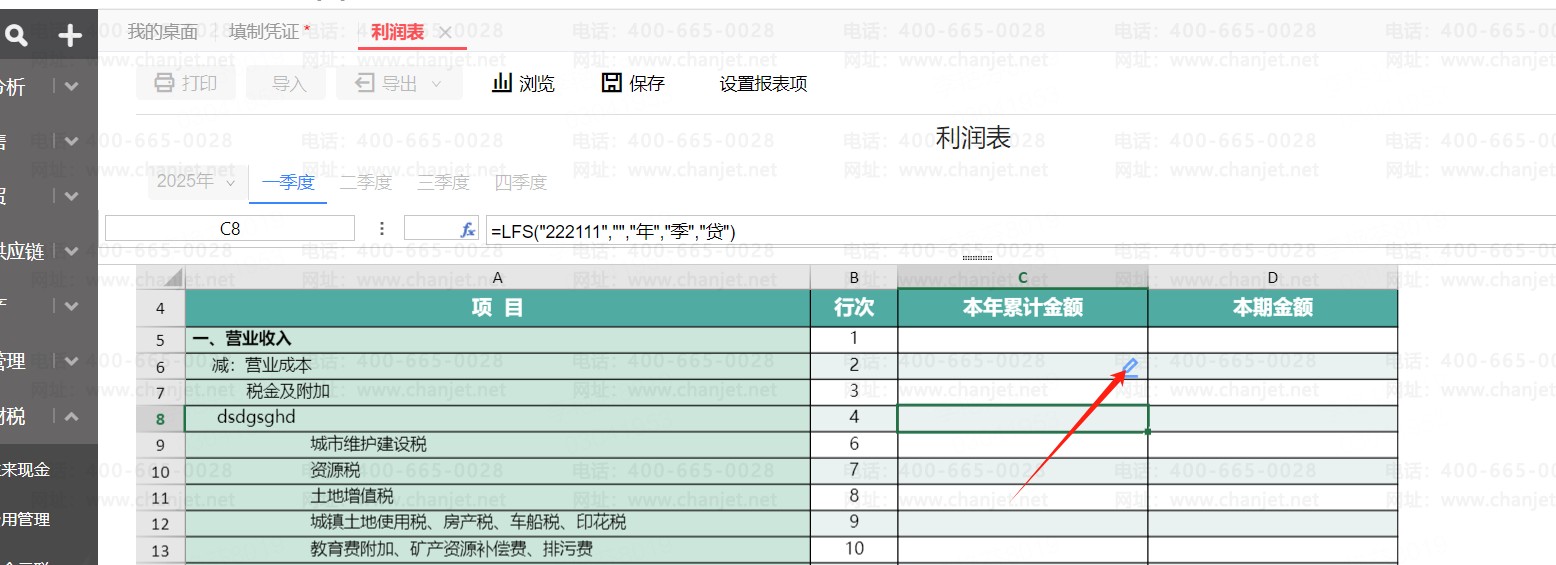Open the 导出 export dropdown
This screenshot has width=1556, height=565.
tap(399, 83)
